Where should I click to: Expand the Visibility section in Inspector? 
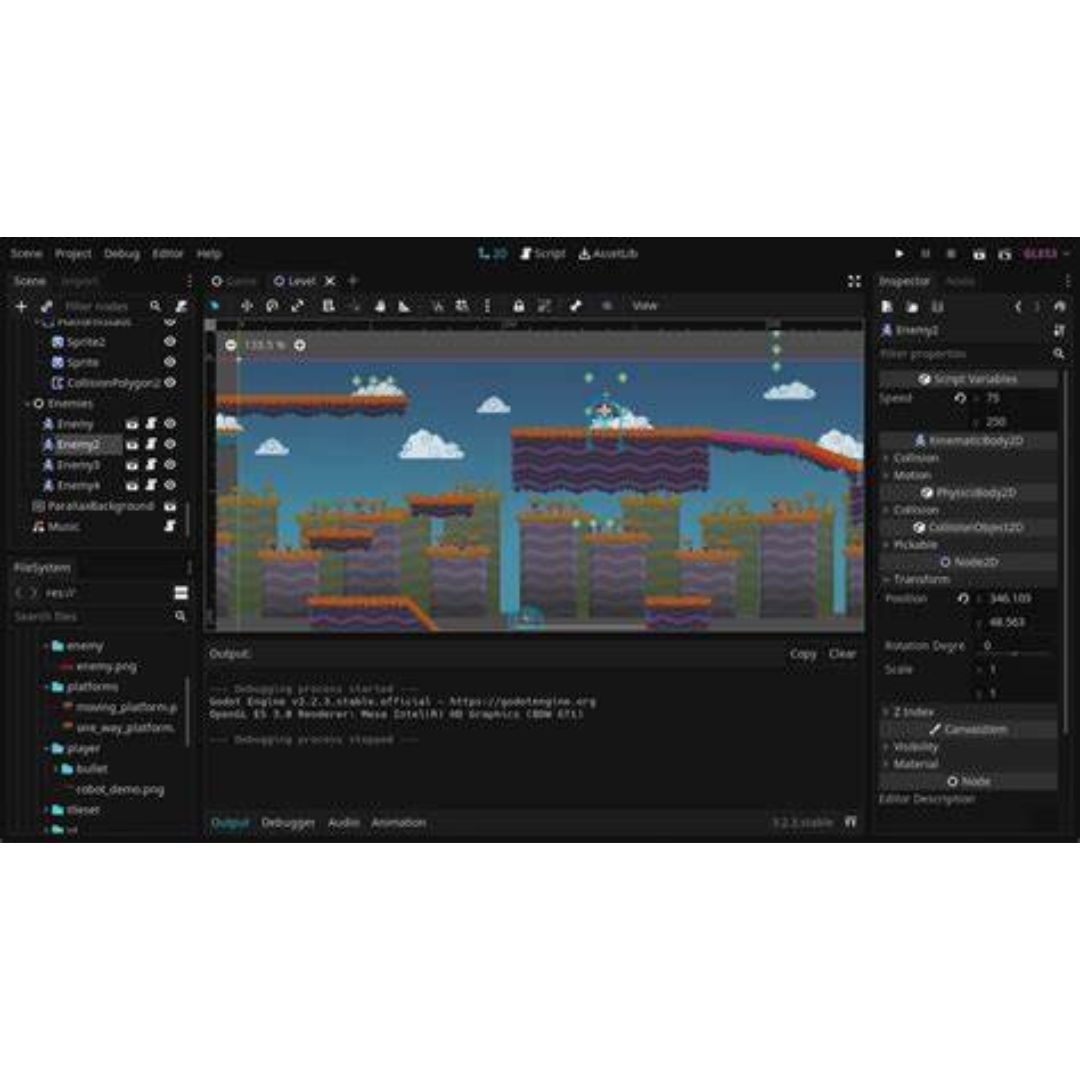(x=916, y=746)
